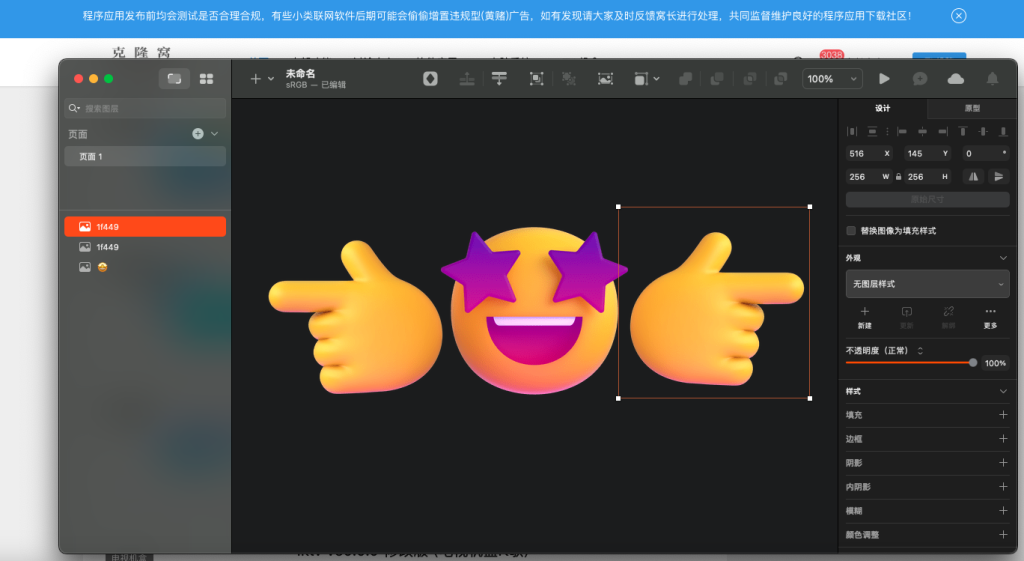Click the opacity 100% value field

995,363
